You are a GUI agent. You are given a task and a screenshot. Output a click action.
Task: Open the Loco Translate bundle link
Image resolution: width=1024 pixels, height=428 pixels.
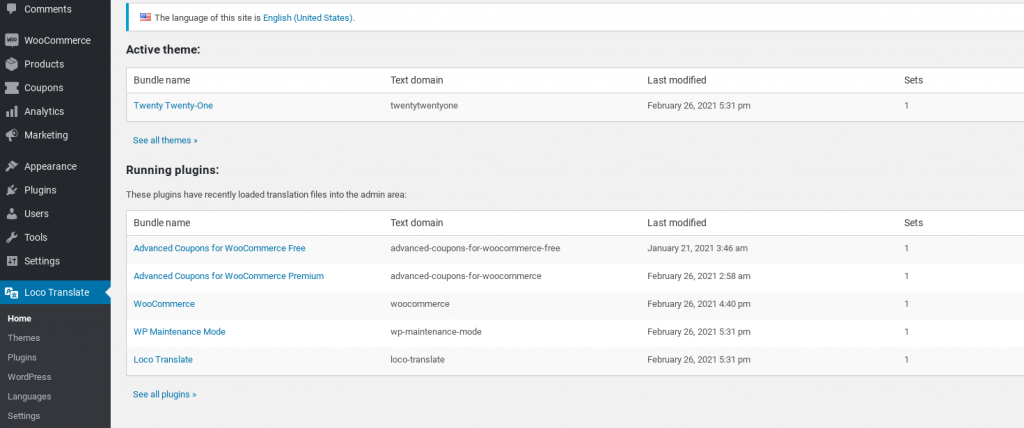tap(163, 359)
